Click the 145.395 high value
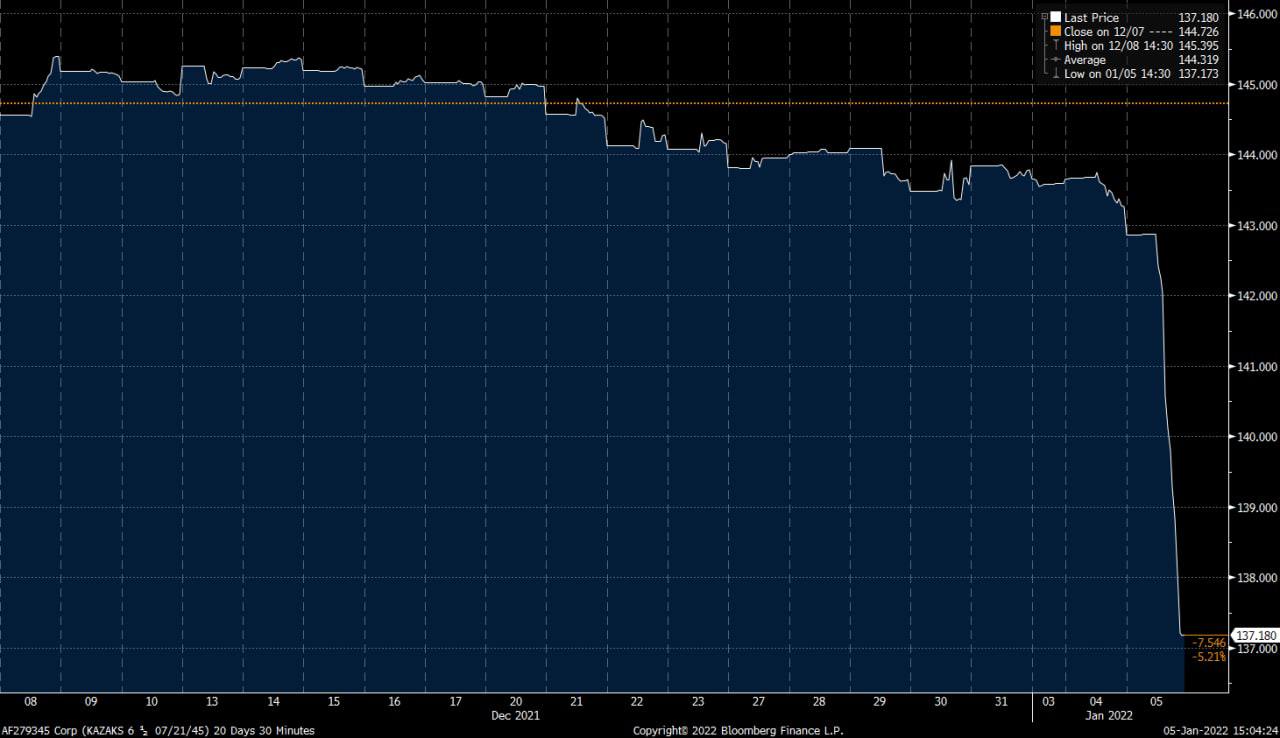The width and height of the screenshot is (1280, 738). pyautogui.click(x=1199, y=46)
